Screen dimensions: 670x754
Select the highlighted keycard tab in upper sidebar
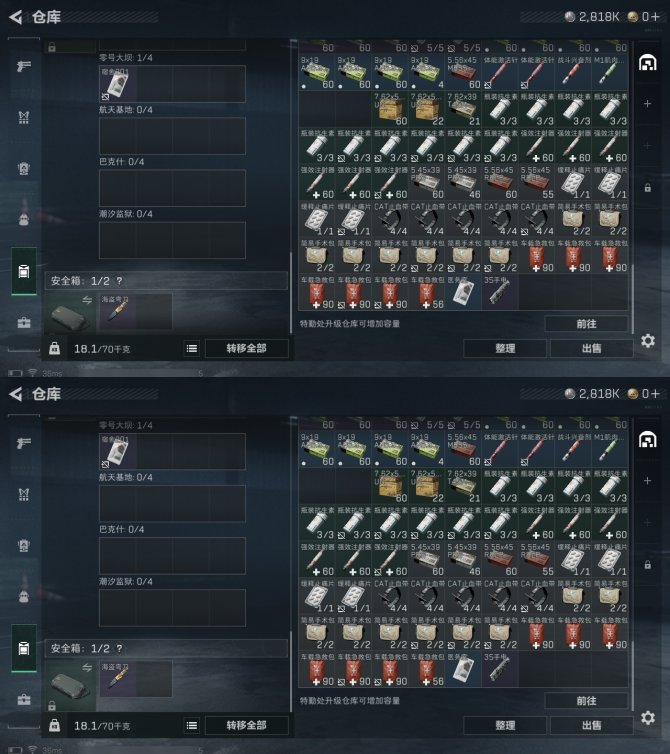(x=24, y=271)
